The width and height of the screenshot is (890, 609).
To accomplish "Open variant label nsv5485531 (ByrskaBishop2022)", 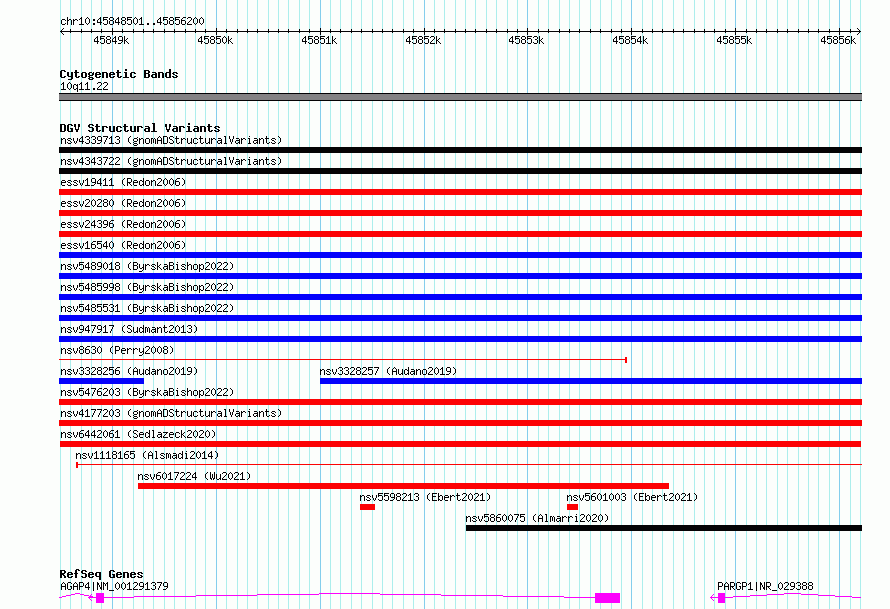I will [x=147, y=308].
